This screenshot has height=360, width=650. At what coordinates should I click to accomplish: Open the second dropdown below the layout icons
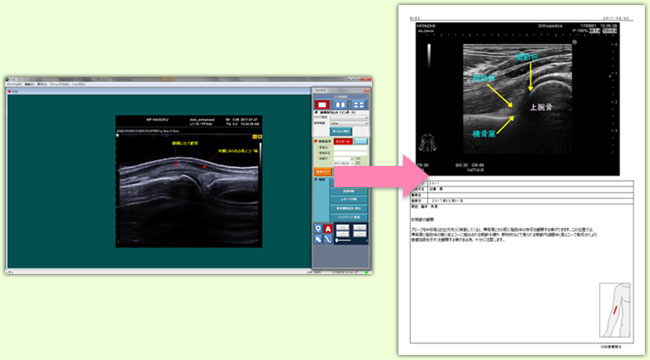click(x=349, y=124)
